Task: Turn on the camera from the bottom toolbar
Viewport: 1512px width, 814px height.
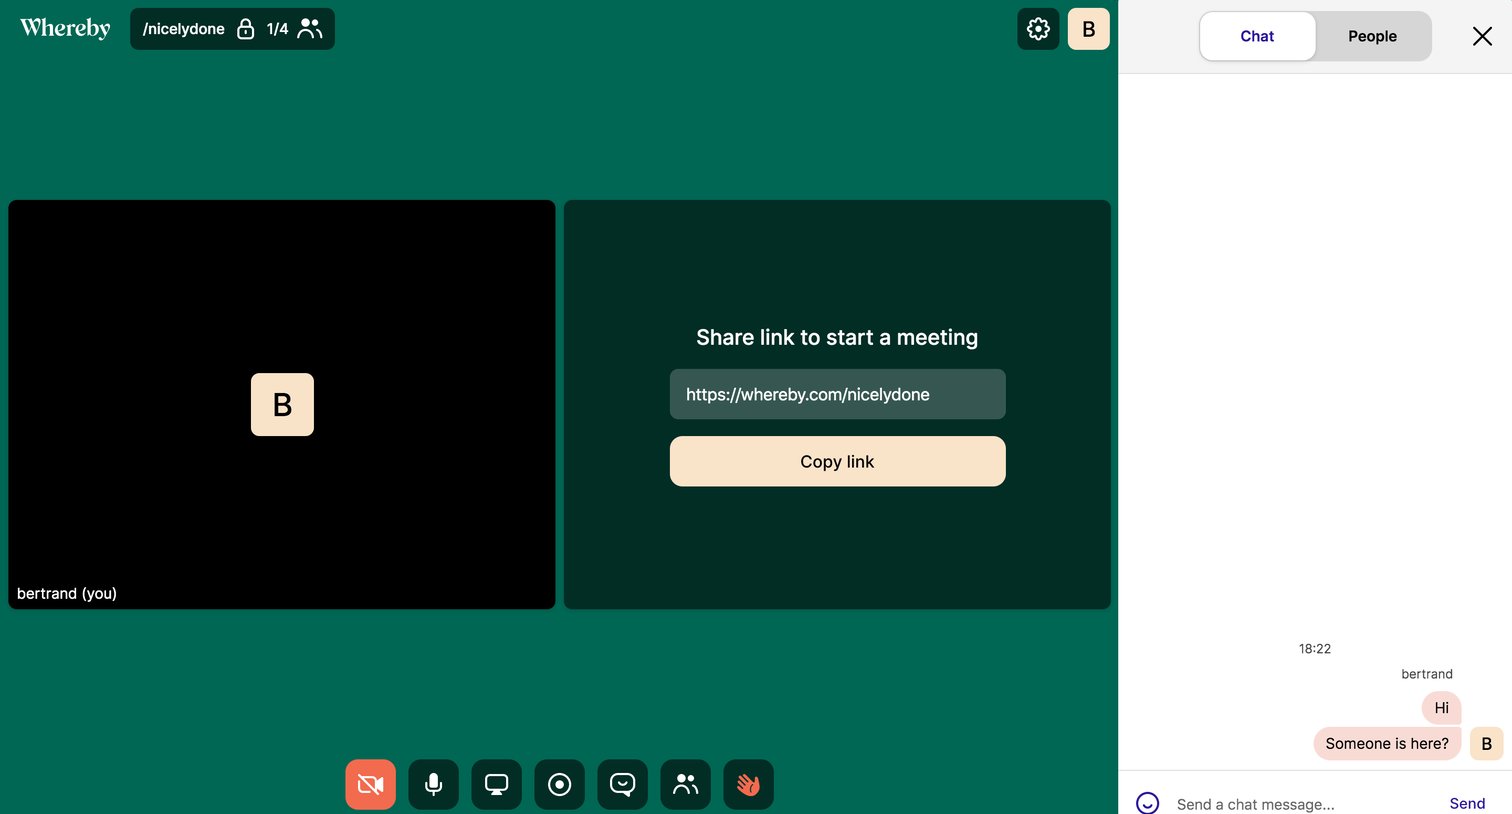Action: click(370, 784)
